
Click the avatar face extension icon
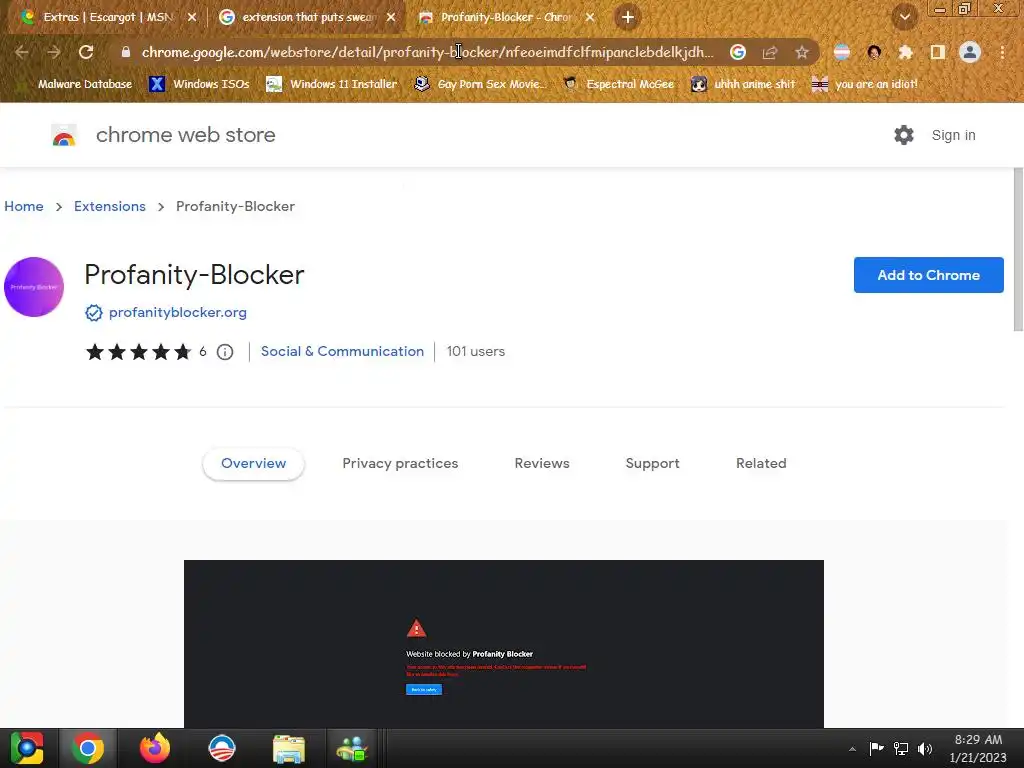(x=874, y=52)
